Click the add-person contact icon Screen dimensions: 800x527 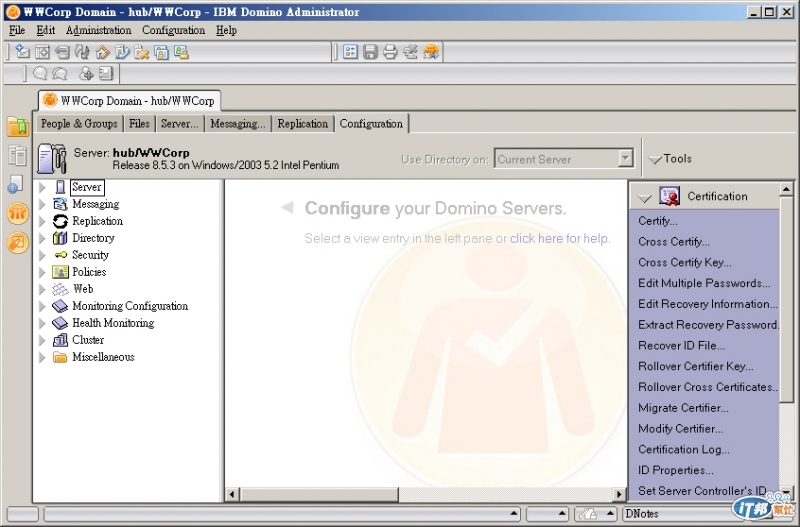click(x=86, y=74)
